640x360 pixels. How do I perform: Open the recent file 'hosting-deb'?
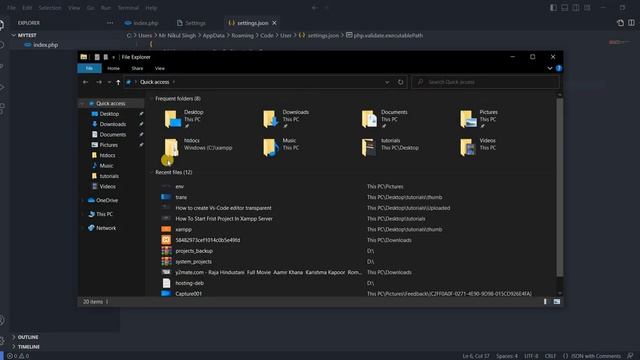click(x=189, y=283)
